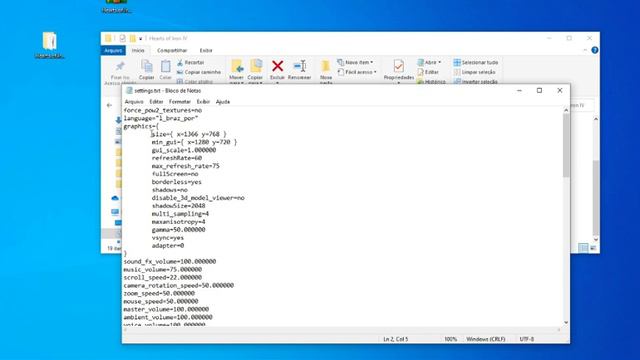Go back using Explorer's back arrow
The image size is (640, 360).
pyautogui.click(x=109, y=105)
